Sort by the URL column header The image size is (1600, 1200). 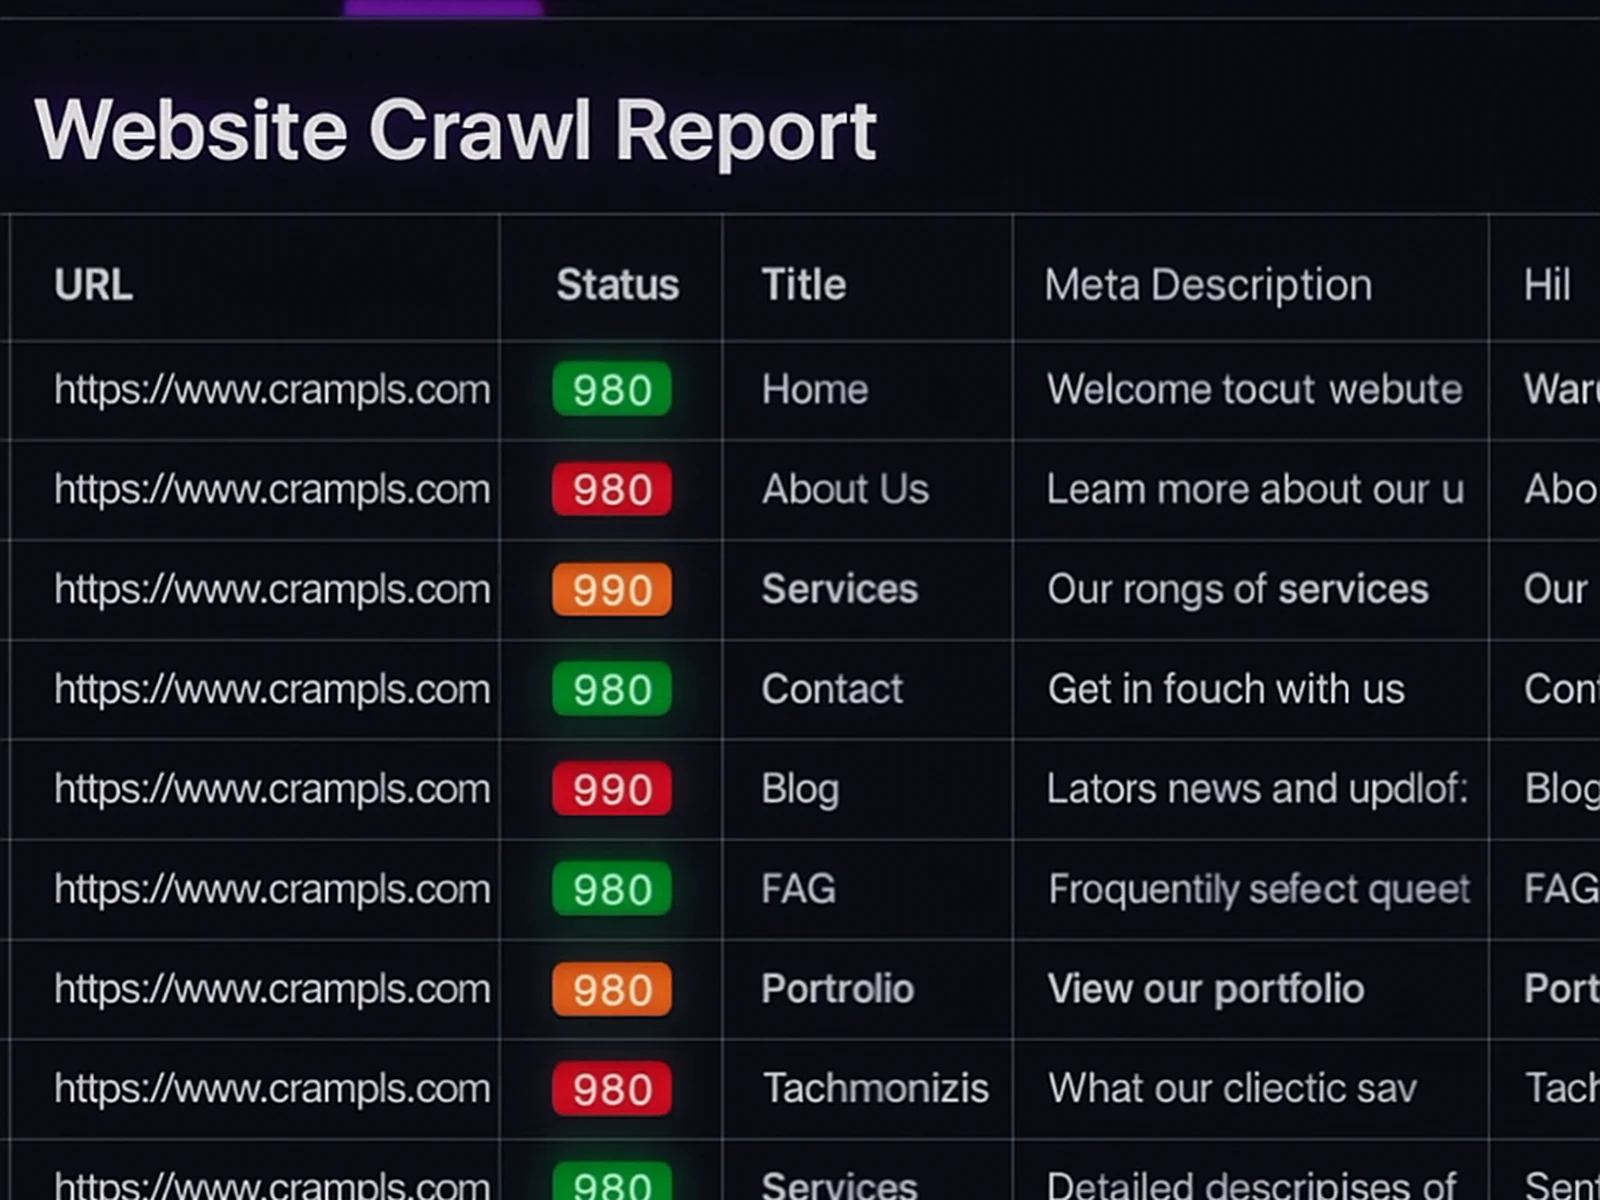click(x=93, y=285)
